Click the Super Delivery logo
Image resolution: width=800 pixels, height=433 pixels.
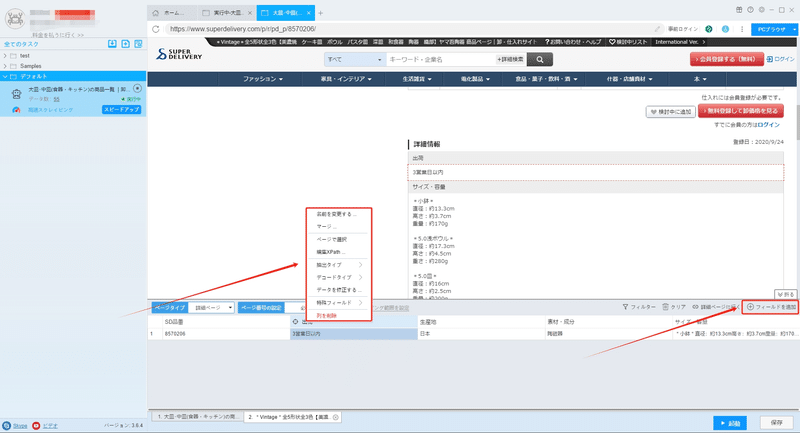pos(179,54)
